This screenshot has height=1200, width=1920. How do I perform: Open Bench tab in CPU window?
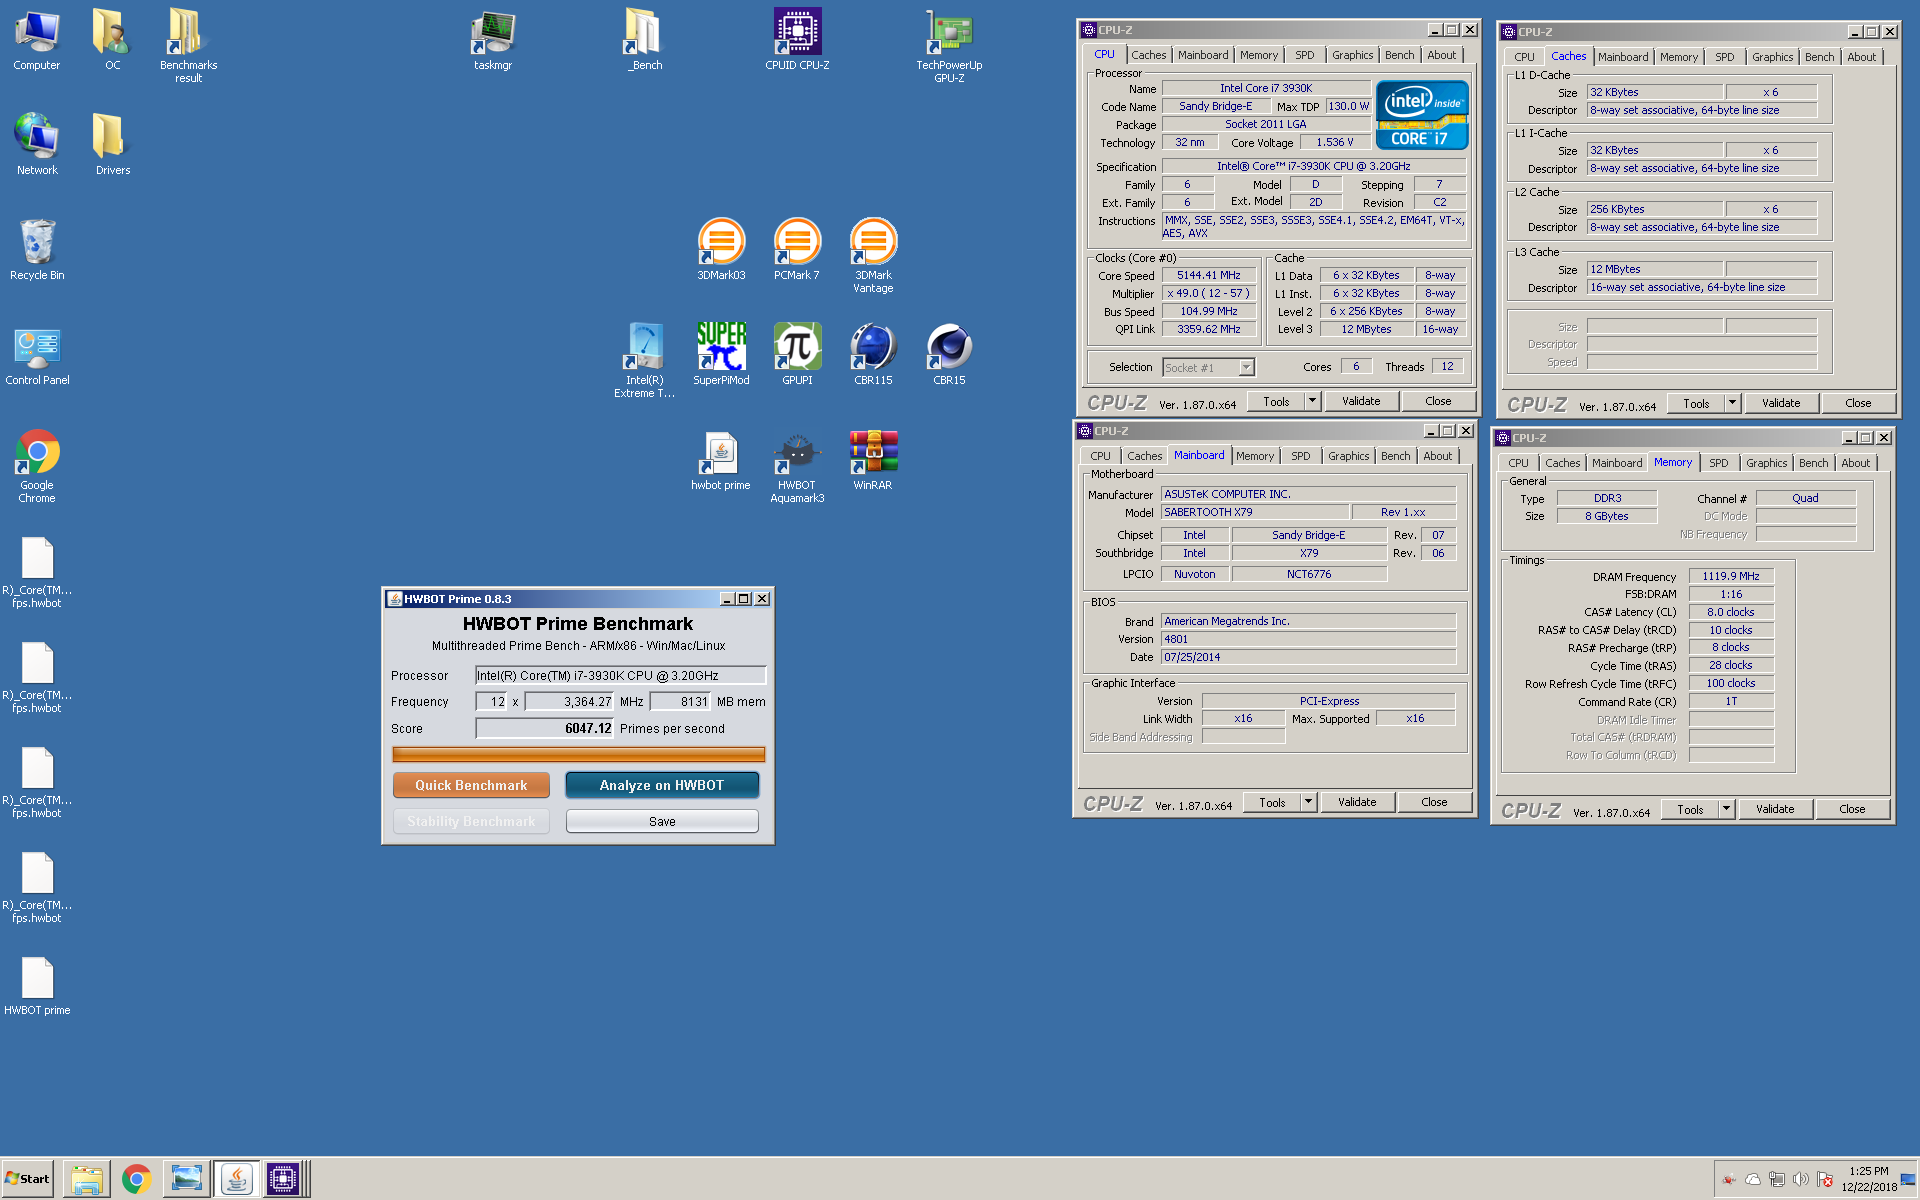coord(1400,55)
